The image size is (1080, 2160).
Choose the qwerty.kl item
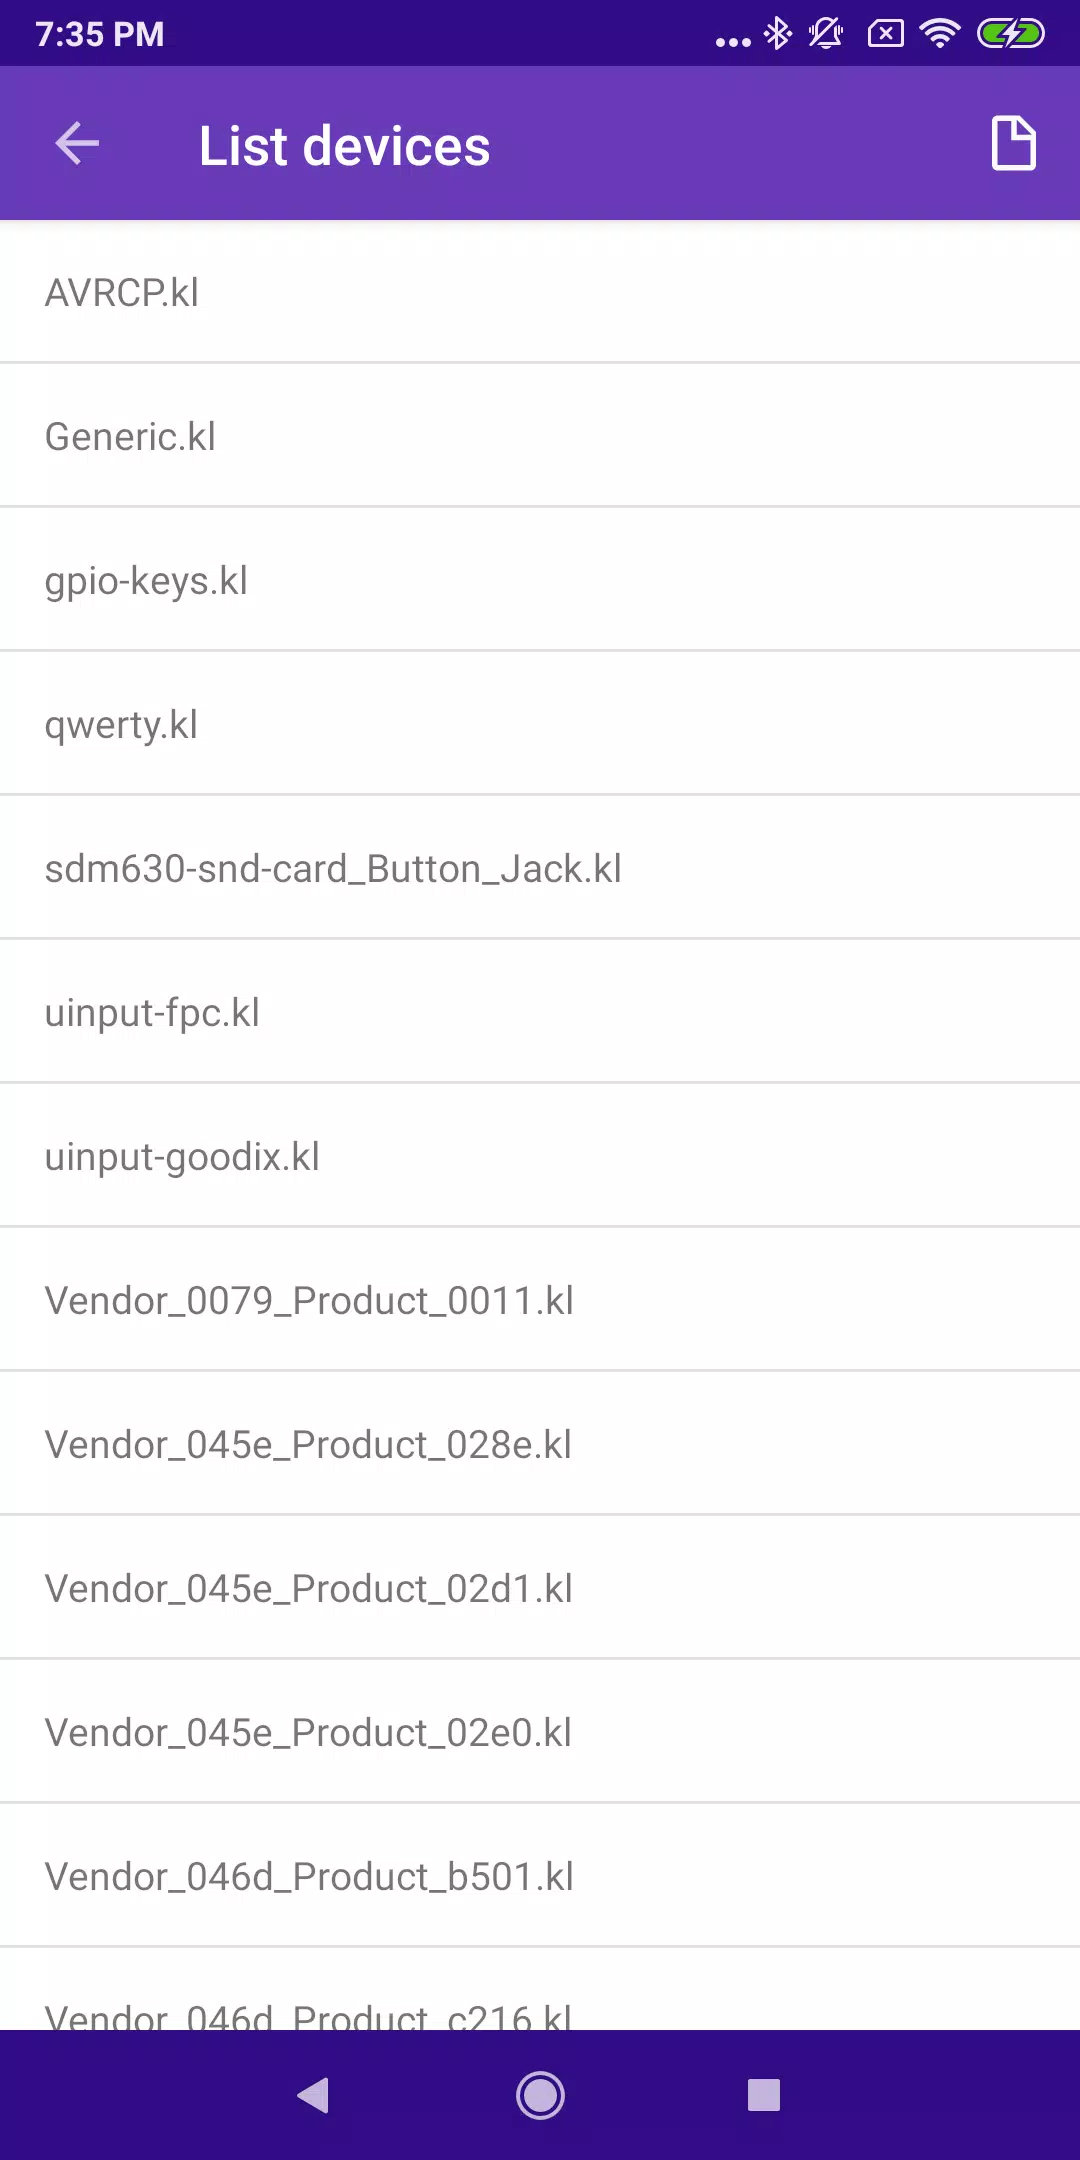click(x=540, y=724)
